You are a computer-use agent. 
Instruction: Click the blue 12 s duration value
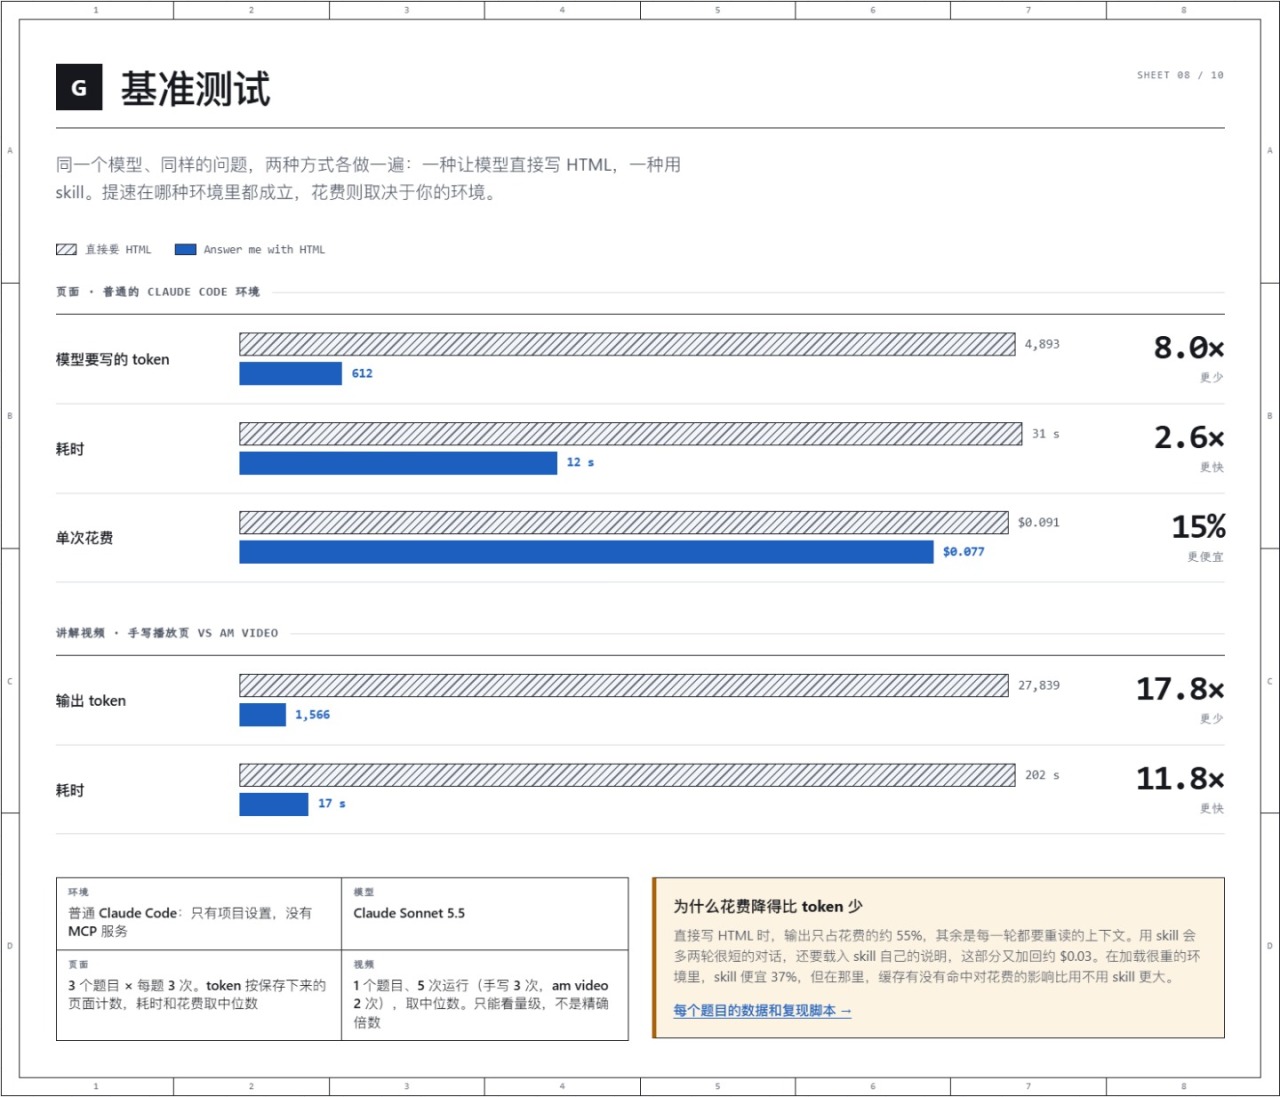point(580,463)
